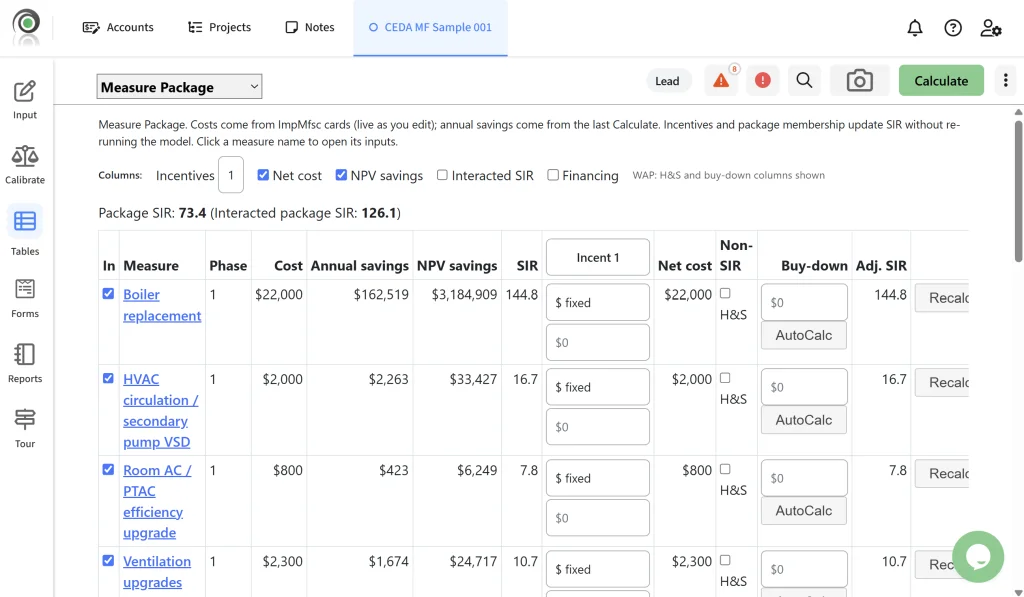Click the page vertical scrollbar thumb
This screenshot has width=1024, height=597.
click(x=1018, y=191)
